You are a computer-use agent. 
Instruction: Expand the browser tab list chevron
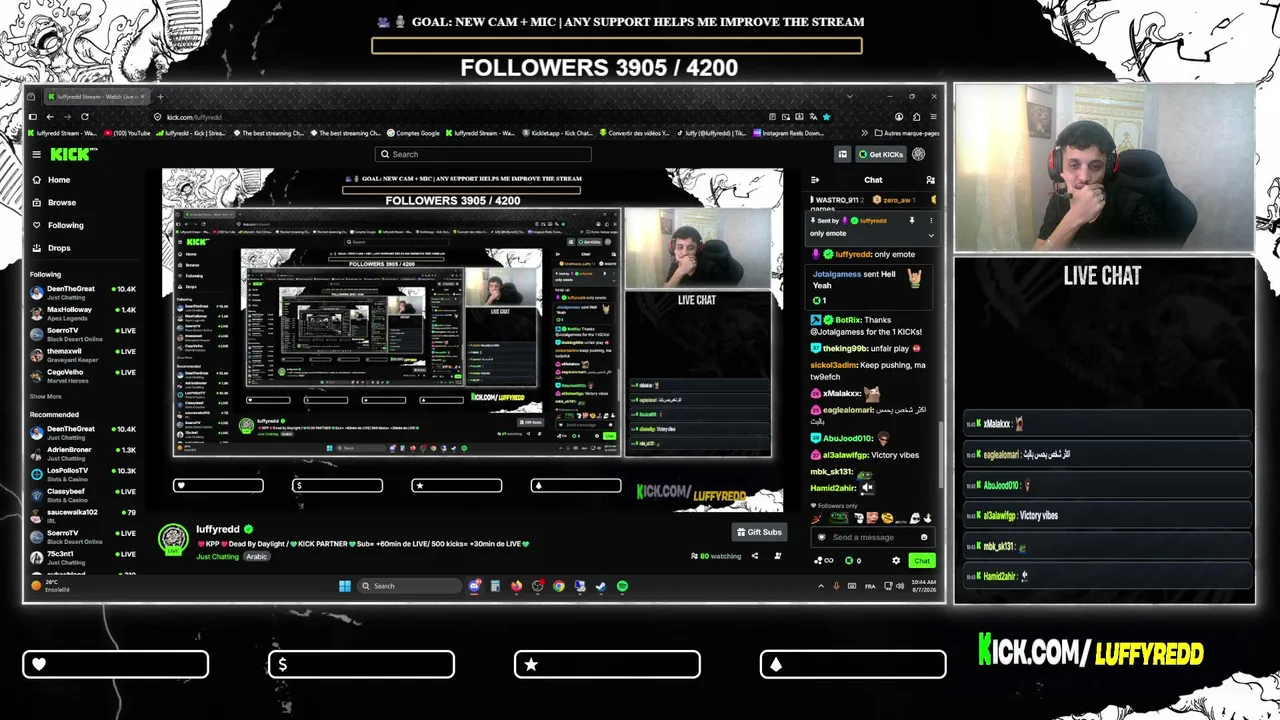[850, 97]
